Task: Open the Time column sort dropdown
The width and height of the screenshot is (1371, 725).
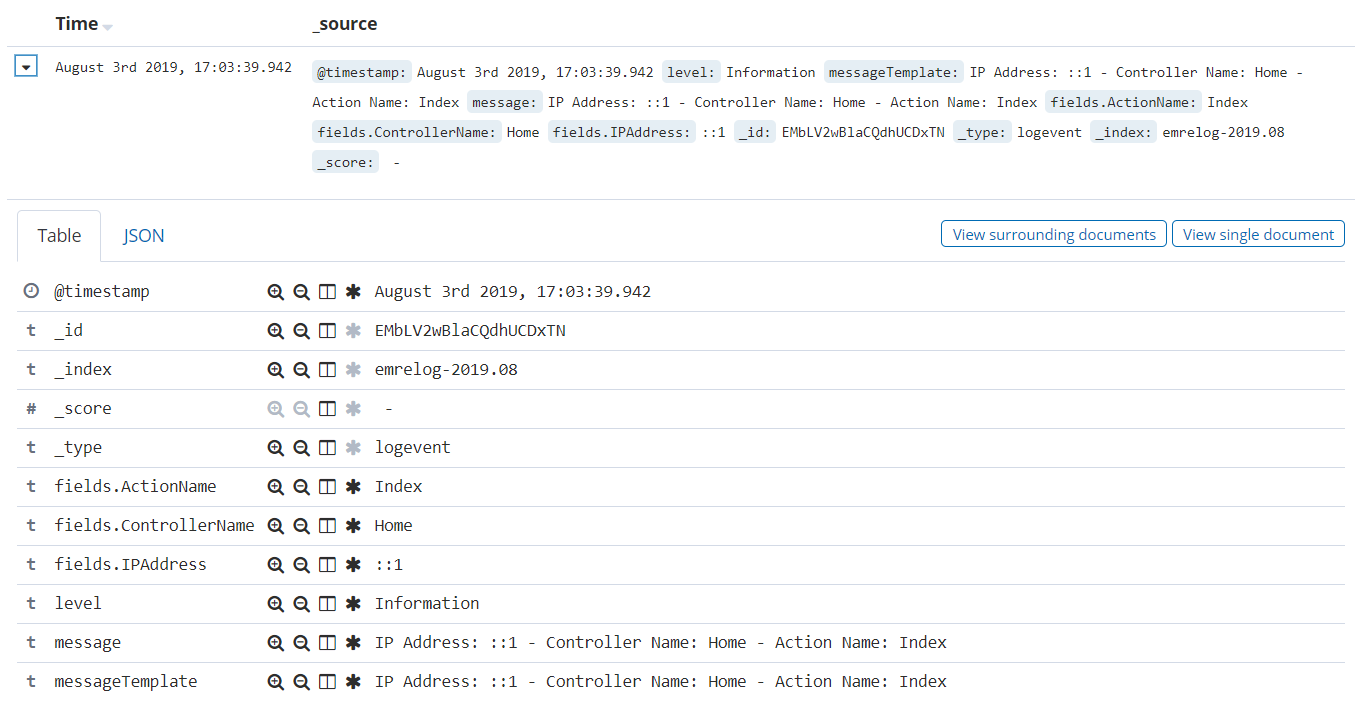Action: click(x=107, y=25)
